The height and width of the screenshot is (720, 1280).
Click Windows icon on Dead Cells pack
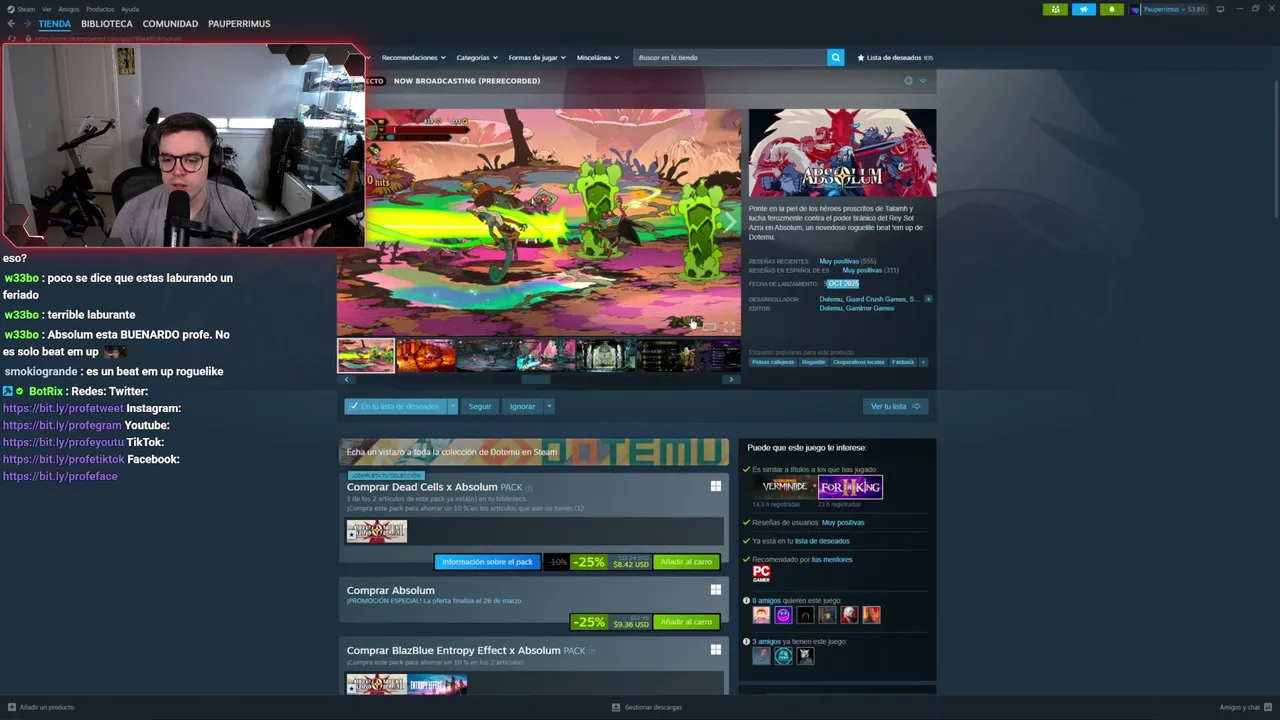[x=716, y=486]
